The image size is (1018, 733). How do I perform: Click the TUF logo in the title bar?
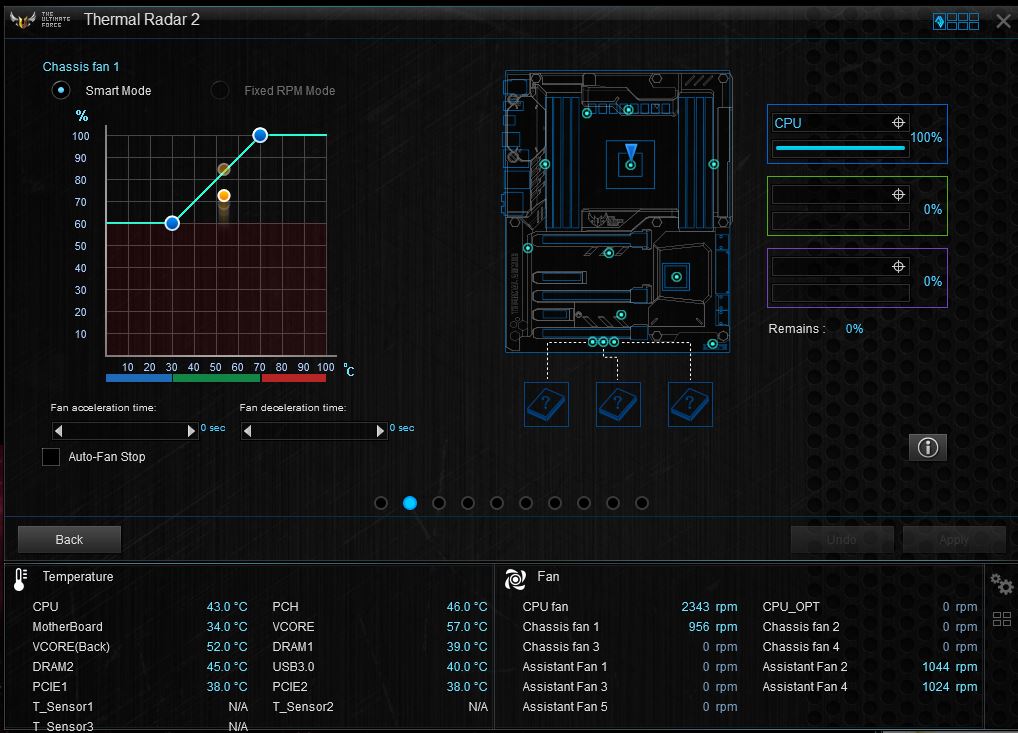(23, 20)
